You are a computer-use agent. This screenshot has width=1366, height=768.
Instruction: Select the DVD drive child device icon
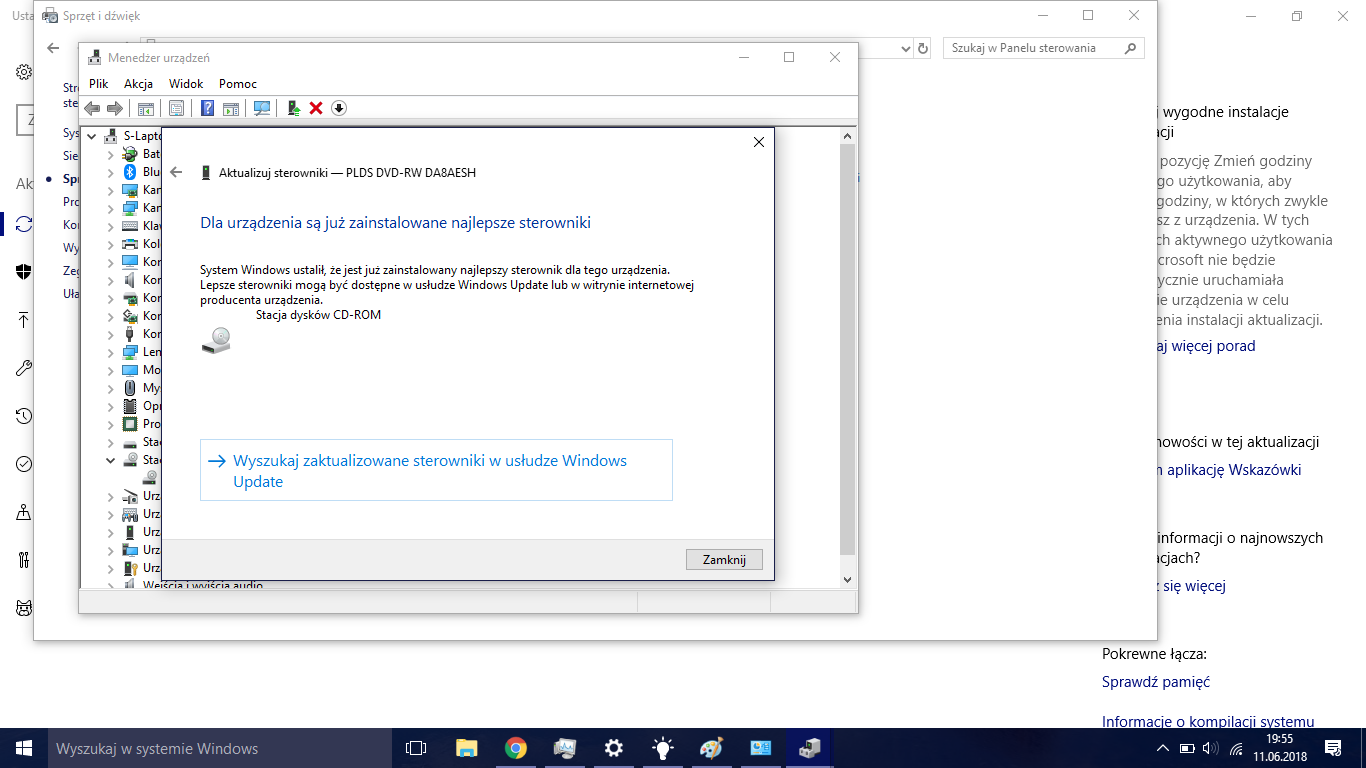coord(150,478)
